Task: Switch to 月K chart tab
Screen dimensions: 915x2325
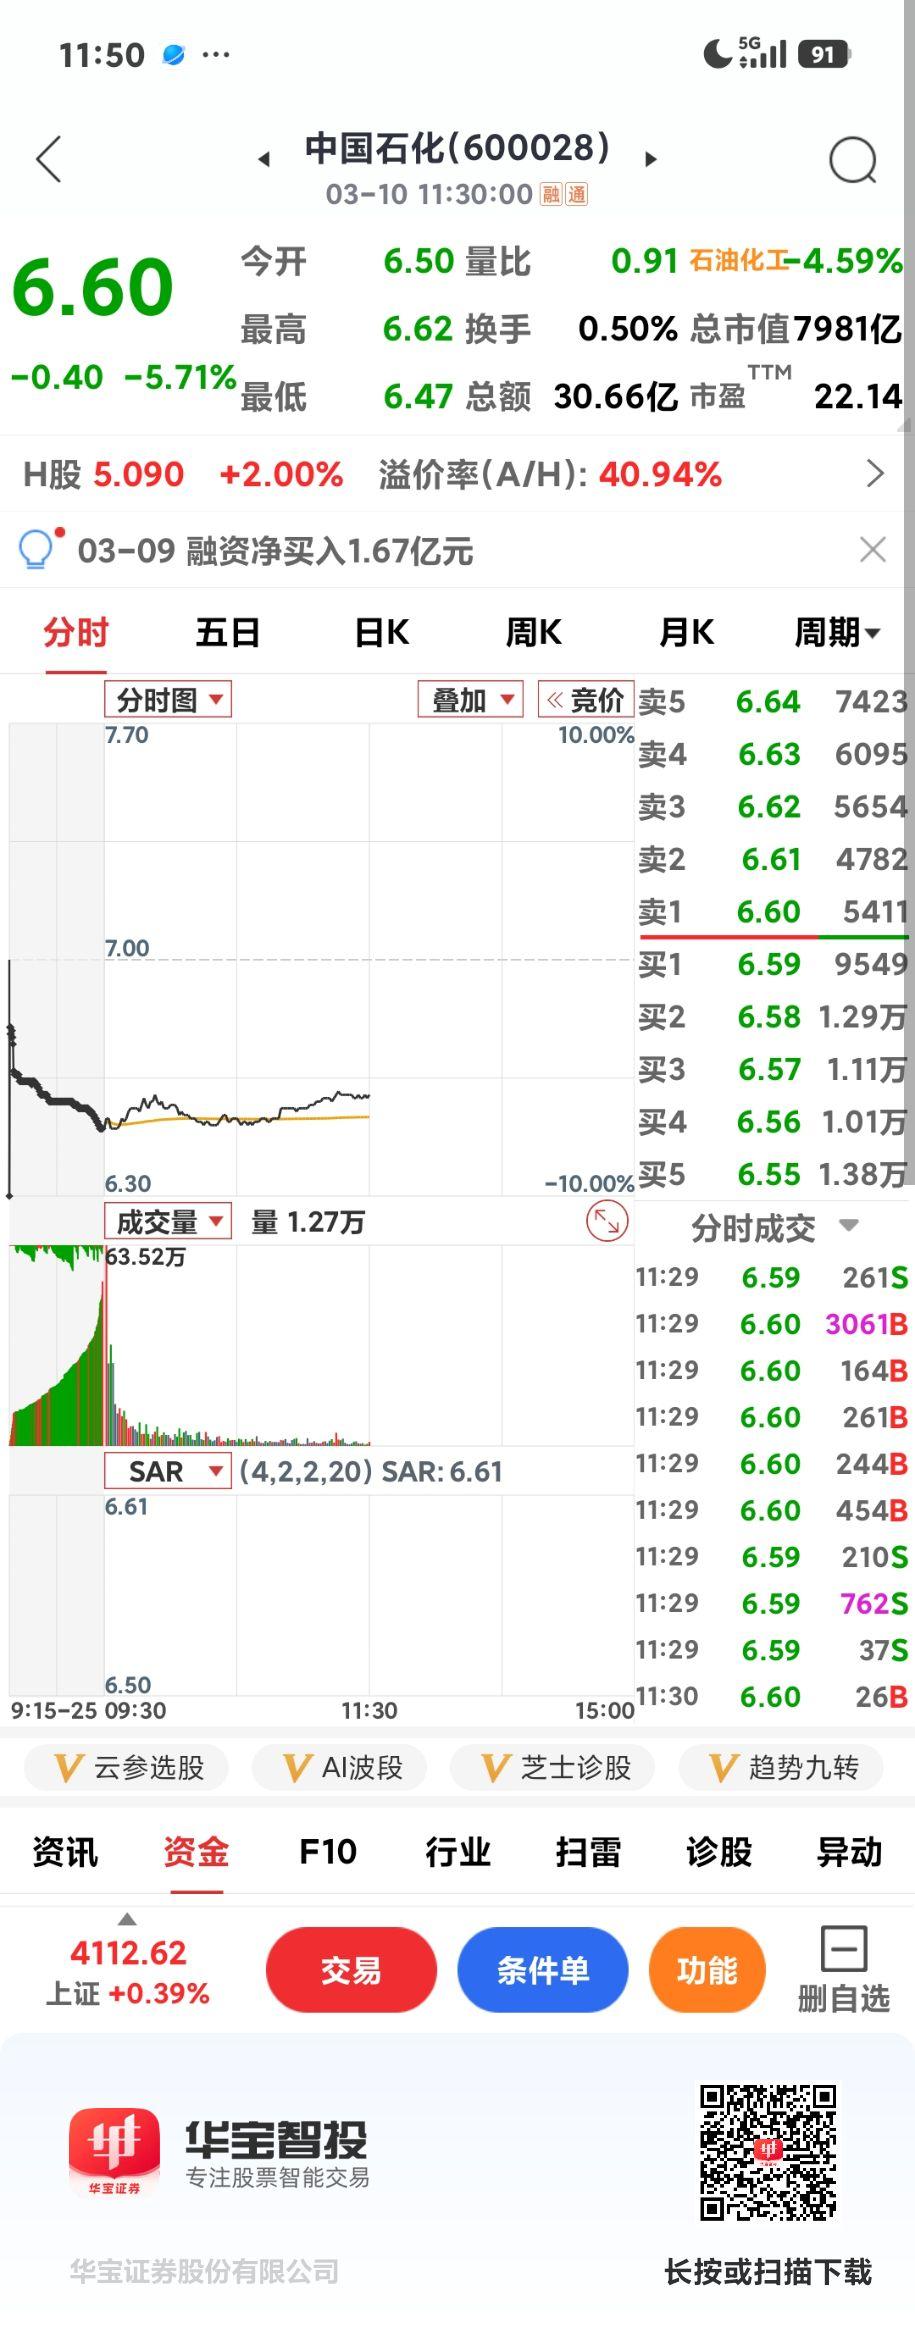Action: click(x=687, y=632)
